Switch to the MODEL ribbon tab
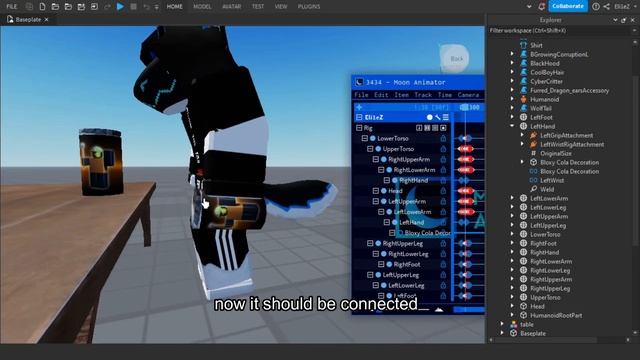 pyautogui.click(x=202, y=7)
